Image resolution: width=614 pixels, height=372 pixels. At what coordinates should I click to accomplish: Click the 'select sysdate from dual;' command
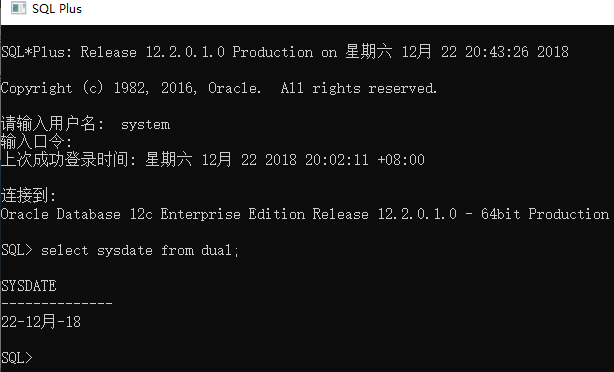(140, 250)
